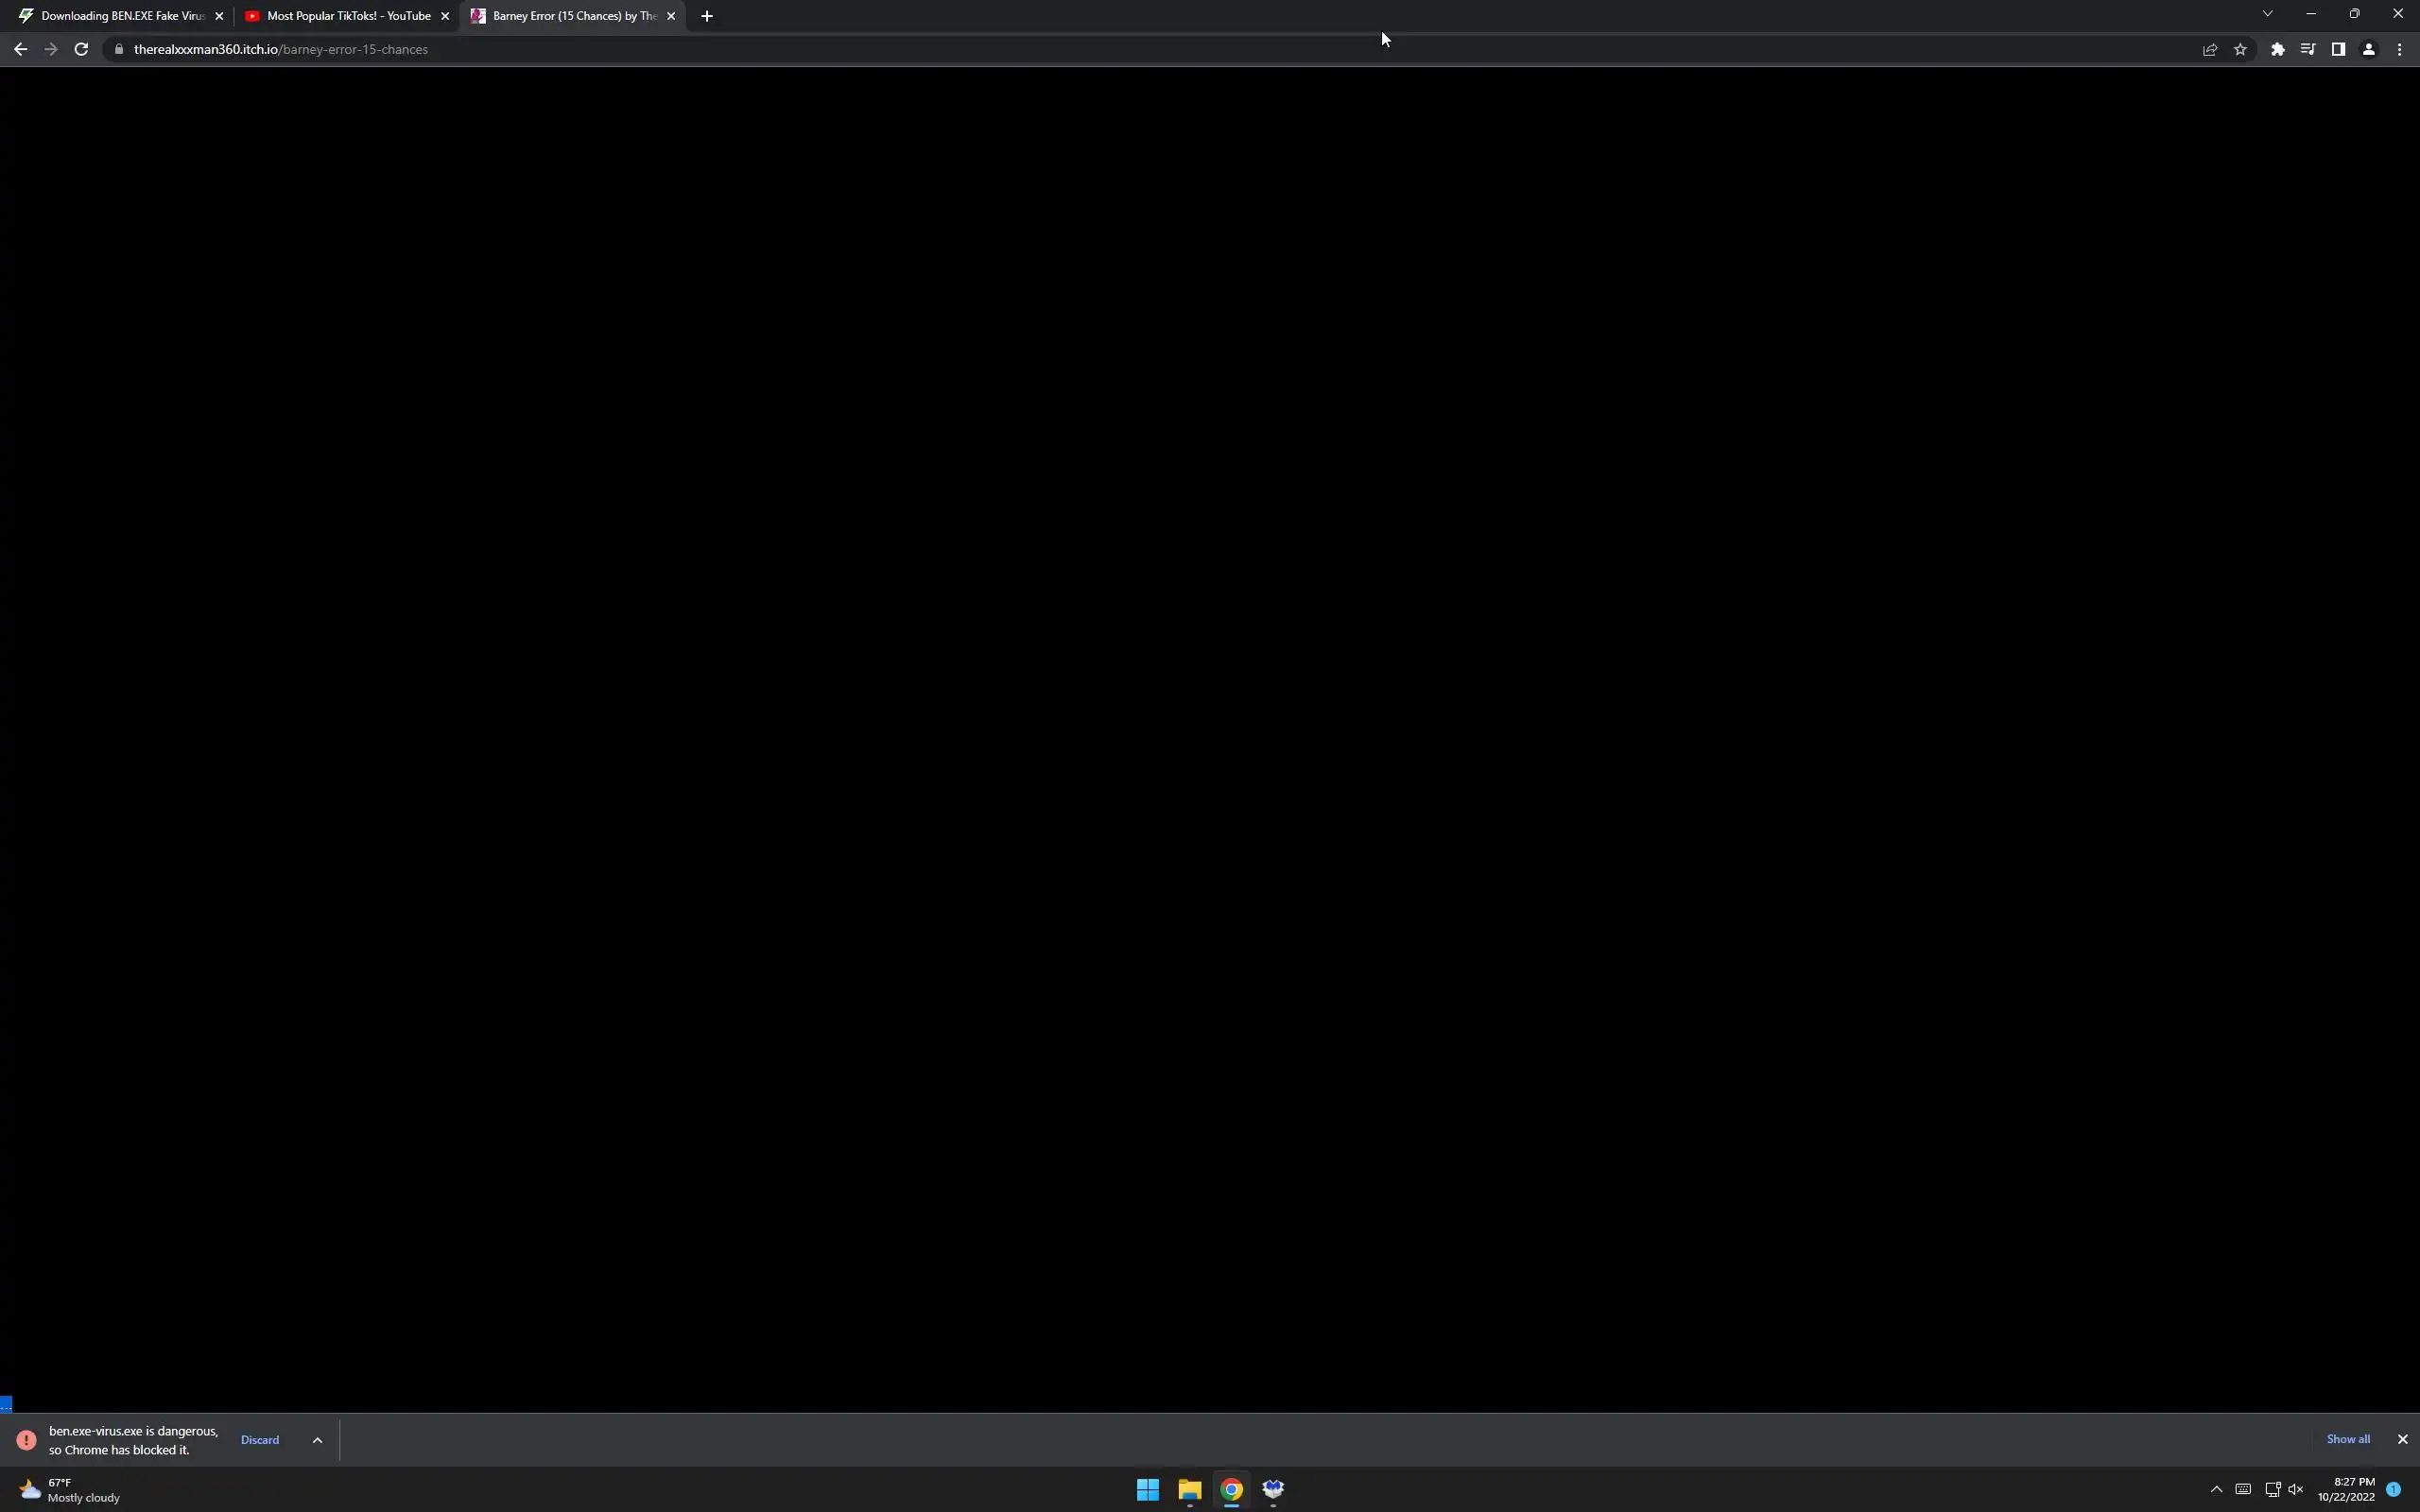Click the address bar URL
Viewport: 2420px width, 1512px height.
[x=280, y=49]
